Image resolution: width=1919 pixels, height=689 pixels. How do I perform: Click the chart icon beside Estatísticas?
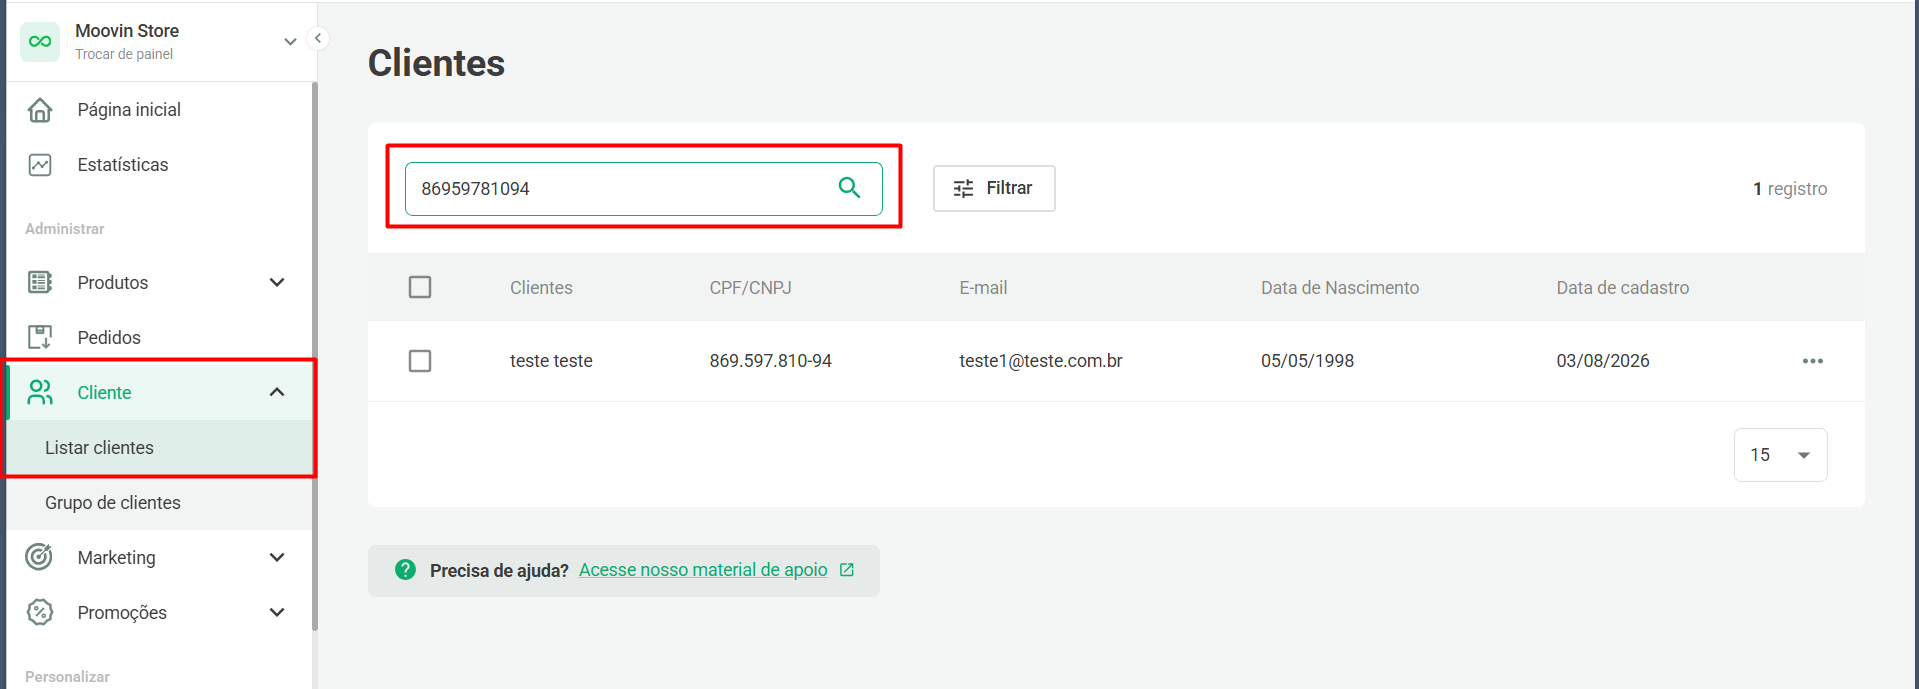pos(40,165)
